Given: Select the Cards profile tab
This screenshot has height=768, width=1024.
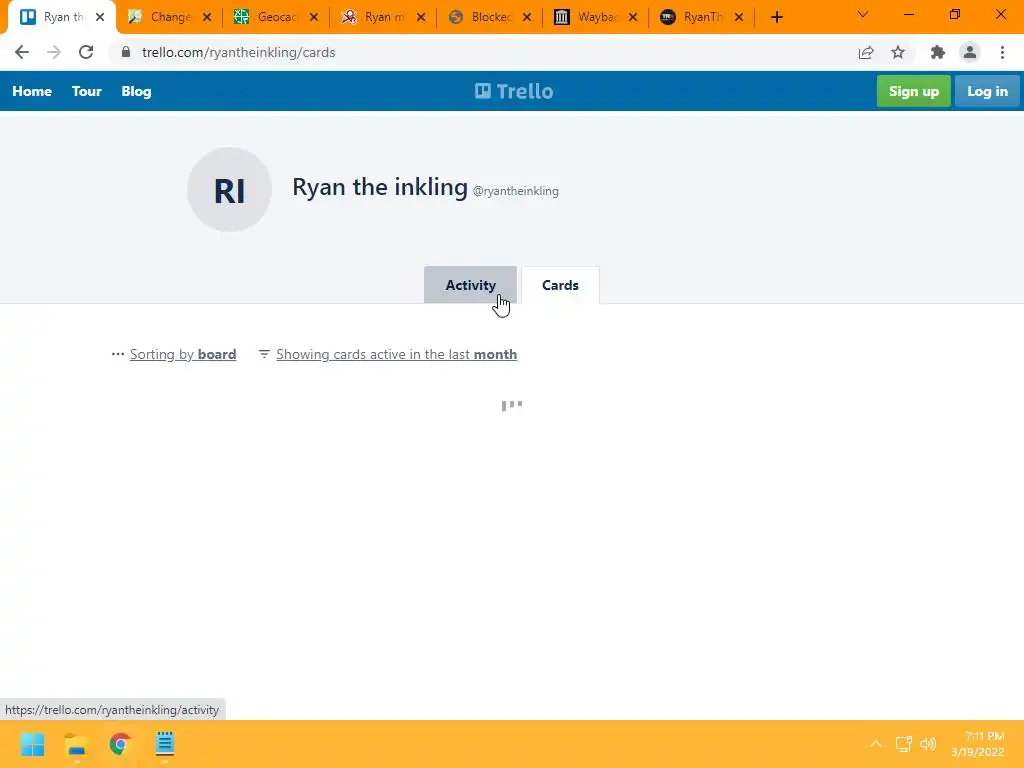Looking at the screenshot, I should pyautogui.click(x=560, y=285).
